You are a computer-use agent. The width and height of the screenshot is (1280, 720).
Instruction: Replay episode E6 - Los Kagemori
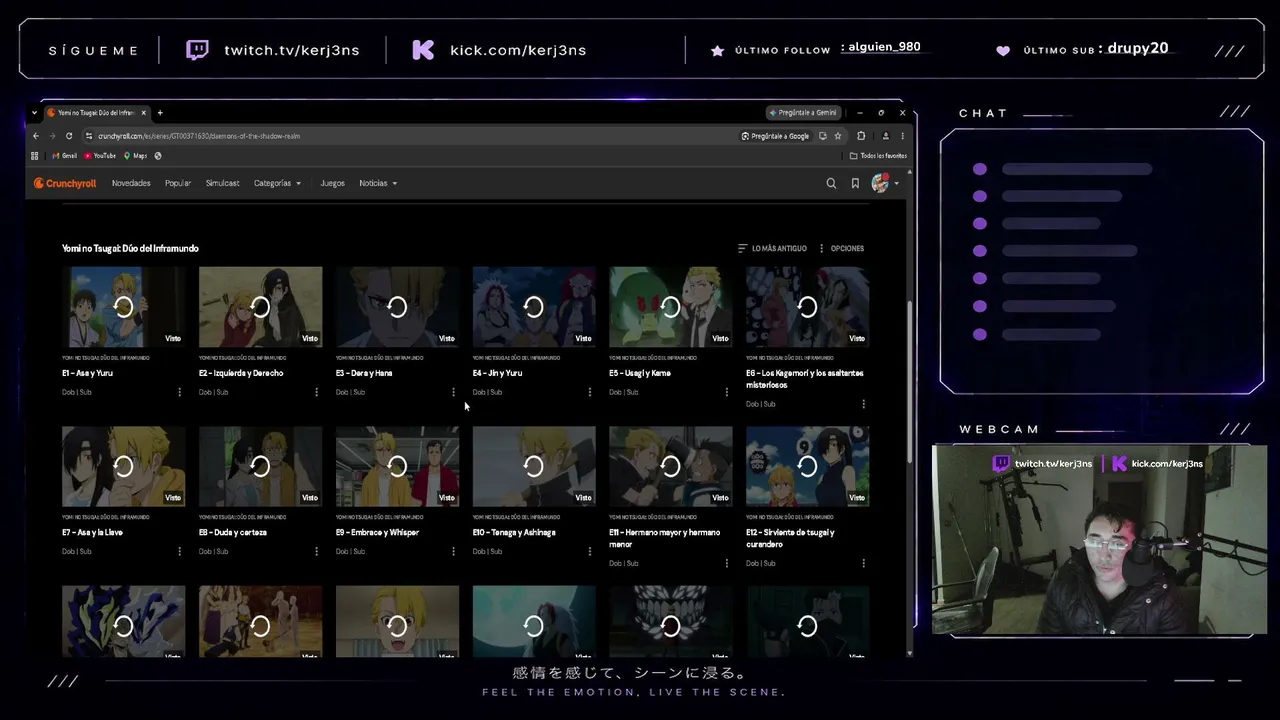point(807,307)
